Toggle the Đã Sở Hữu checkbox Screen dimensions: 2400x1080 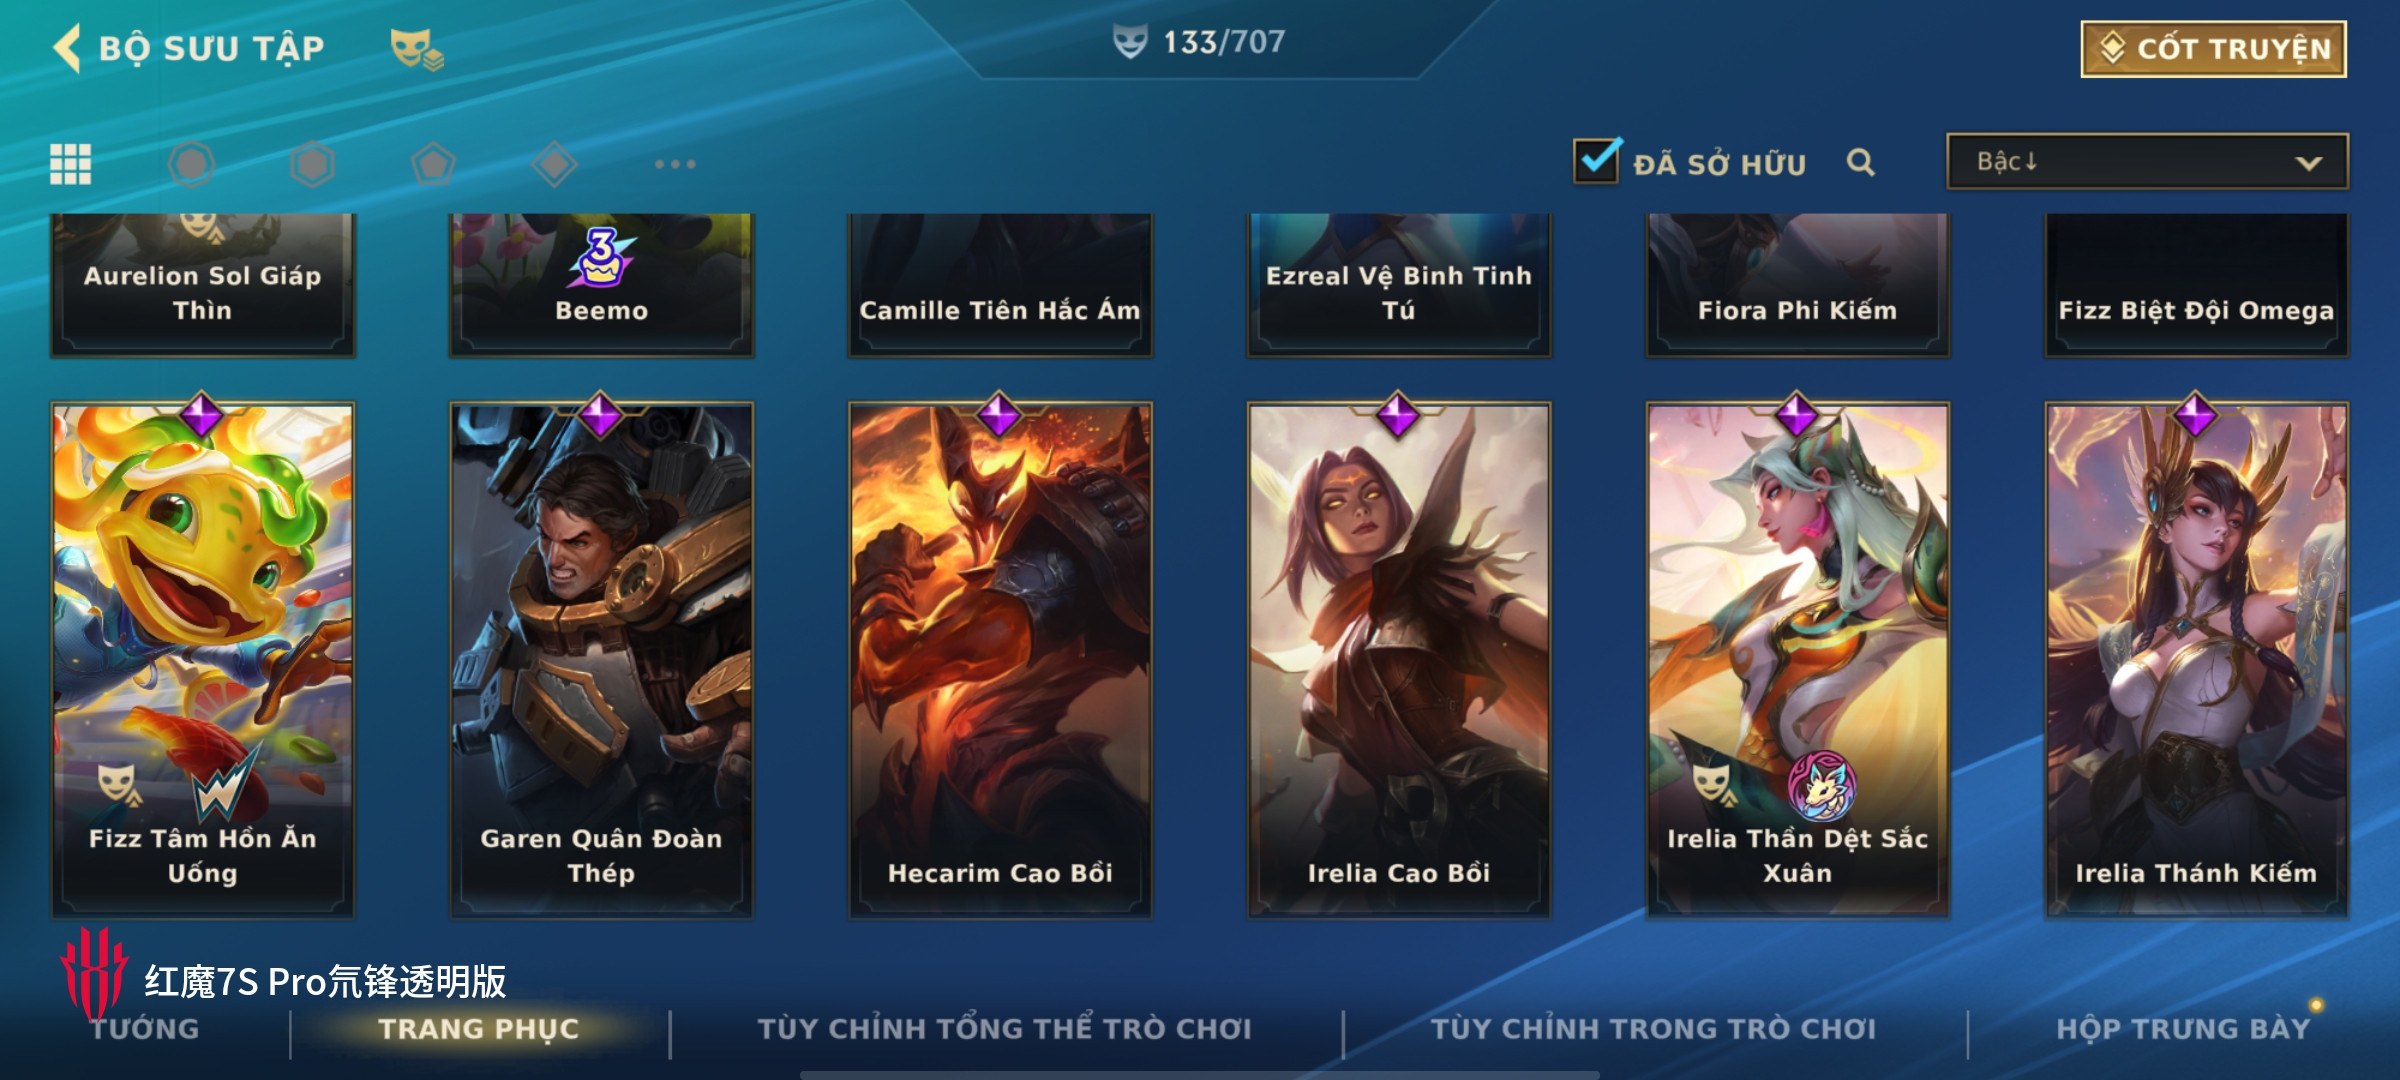tap(1597, 160)
